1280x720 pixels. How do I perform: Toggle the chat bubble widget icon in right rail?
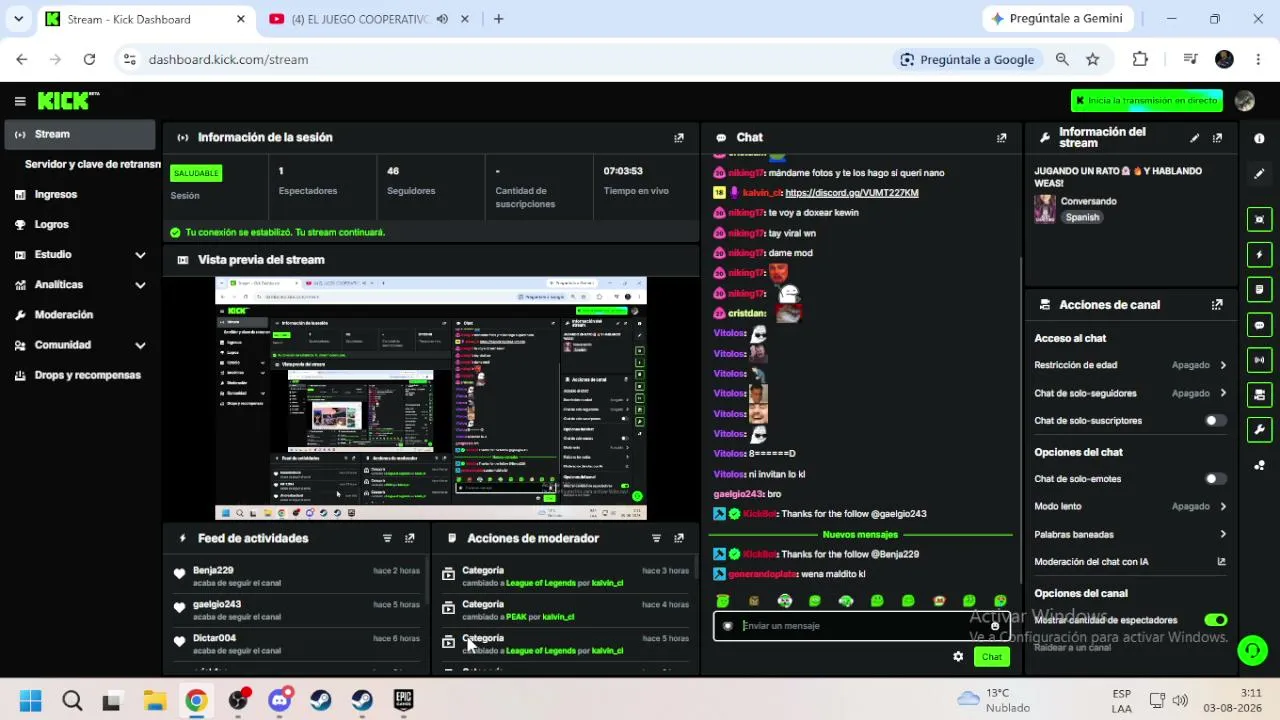pos(1259,325)
